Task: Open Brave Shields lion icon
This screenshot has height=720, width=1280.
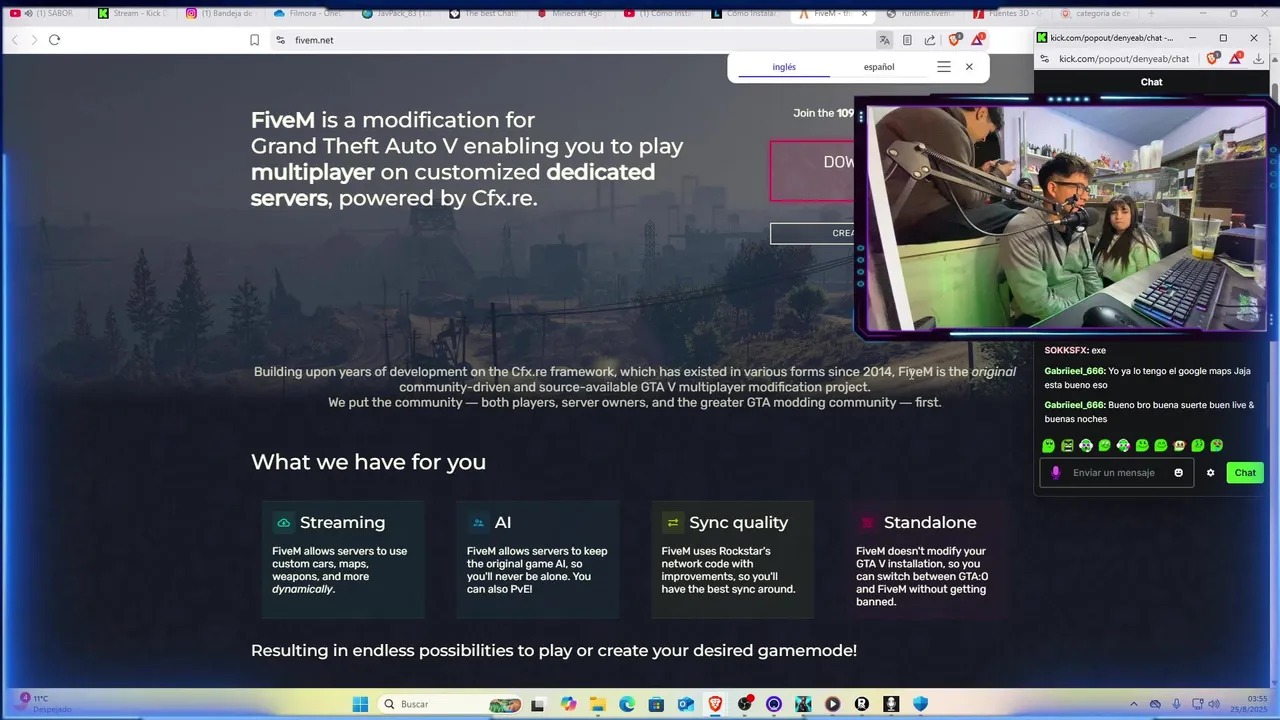Action: click(954, 40)
